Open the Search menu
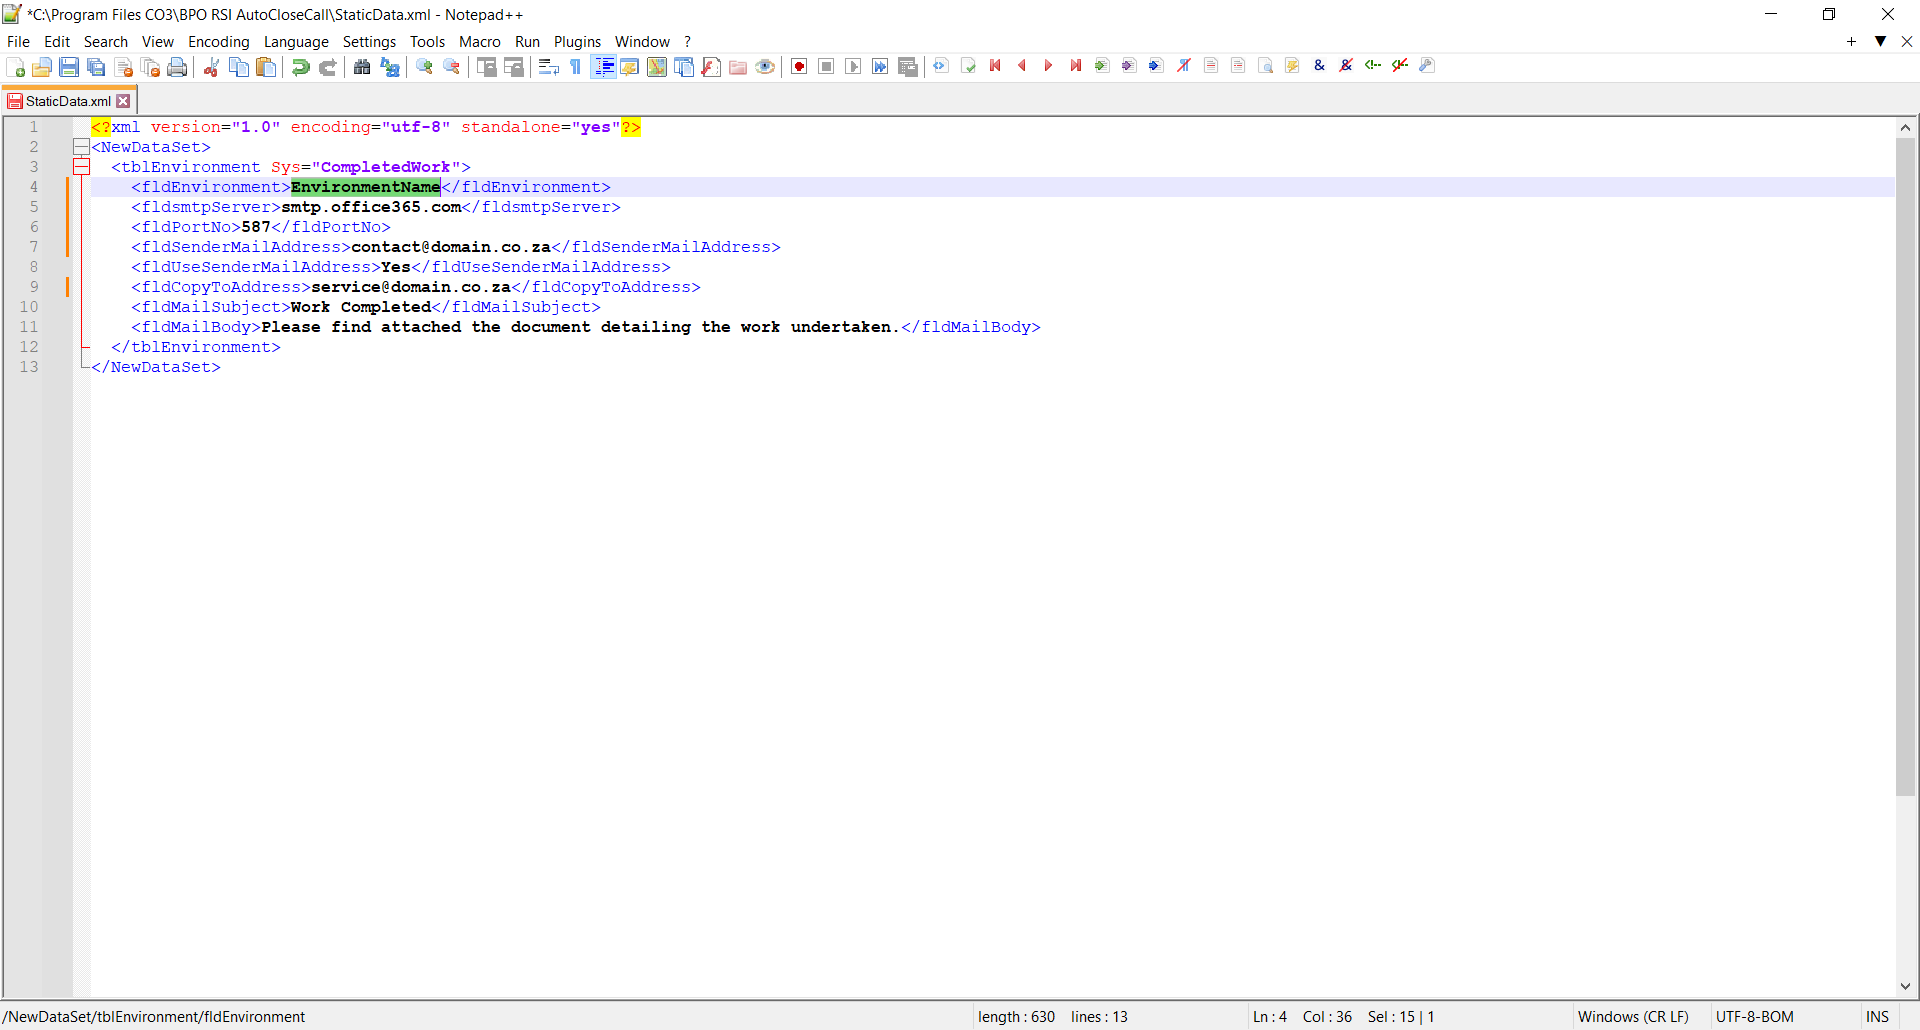This screenshot has height=1030, width=1920. tap(106, 42)
